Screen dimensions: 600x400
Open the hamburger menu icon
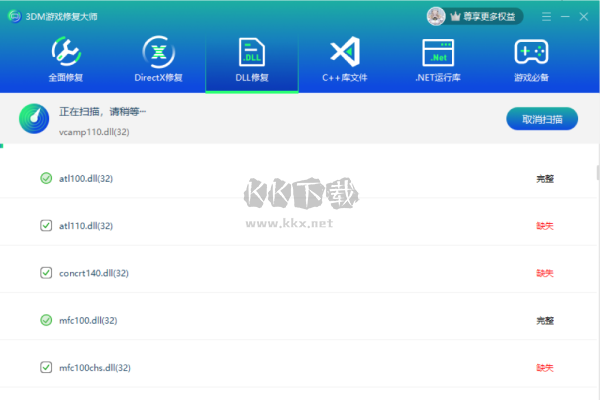tap(546, 16)
